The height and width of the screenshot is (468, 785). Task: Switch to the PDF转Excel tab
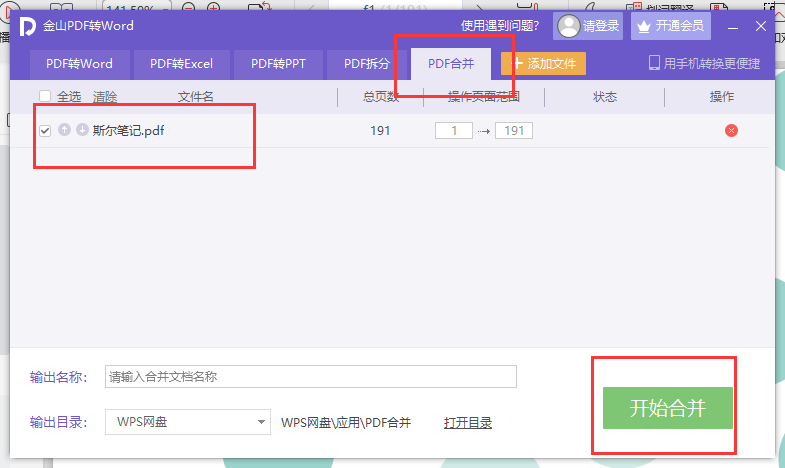(x=181, y=64)
